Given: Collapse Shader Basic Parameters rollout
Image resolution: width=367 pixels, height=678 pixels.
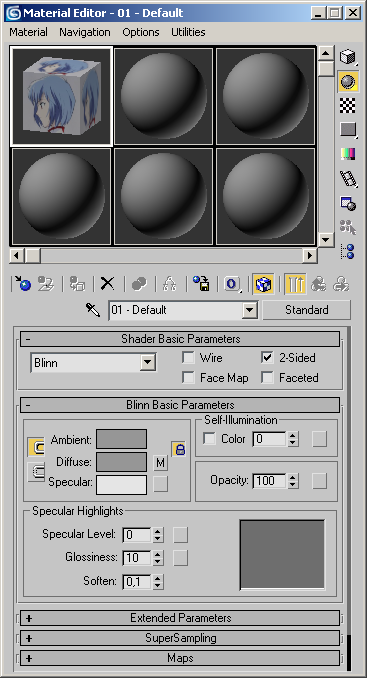Looking at the screenshot, I should tap(180, 339).
